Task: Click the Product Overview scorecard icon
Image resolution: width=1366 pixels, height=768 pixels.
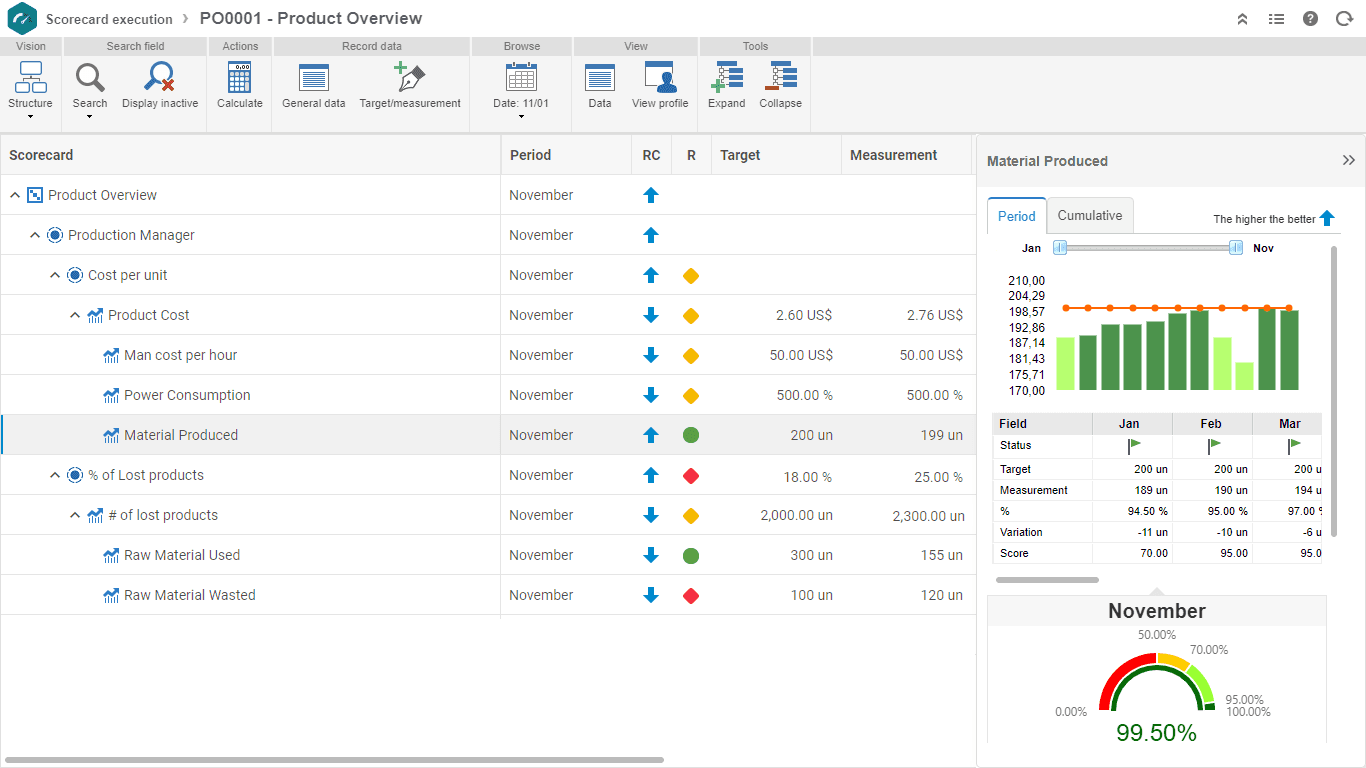Action: [35, 195]
